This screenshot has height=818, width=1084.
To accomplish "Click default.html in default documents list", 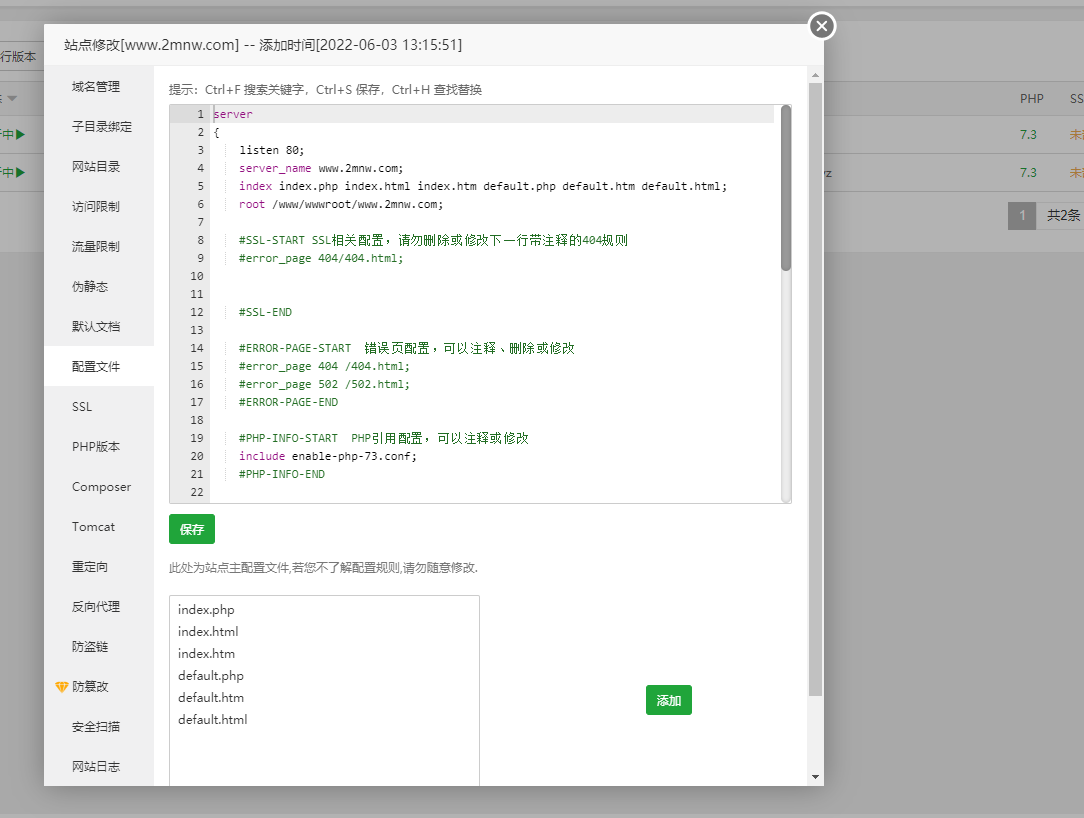I will tap(212, 720).
